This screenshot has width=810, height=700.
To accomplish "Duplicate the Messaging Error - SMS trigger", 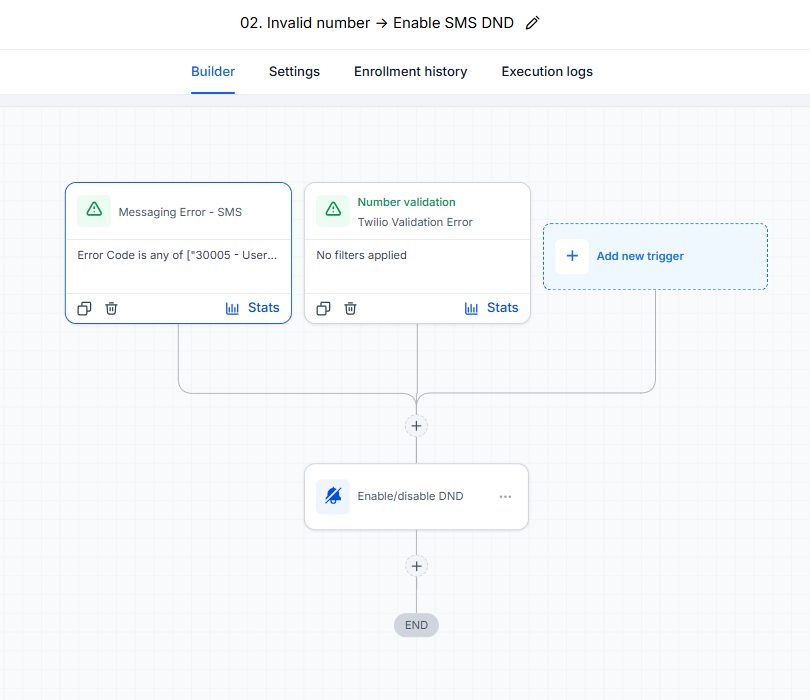I will coord(84,308).
